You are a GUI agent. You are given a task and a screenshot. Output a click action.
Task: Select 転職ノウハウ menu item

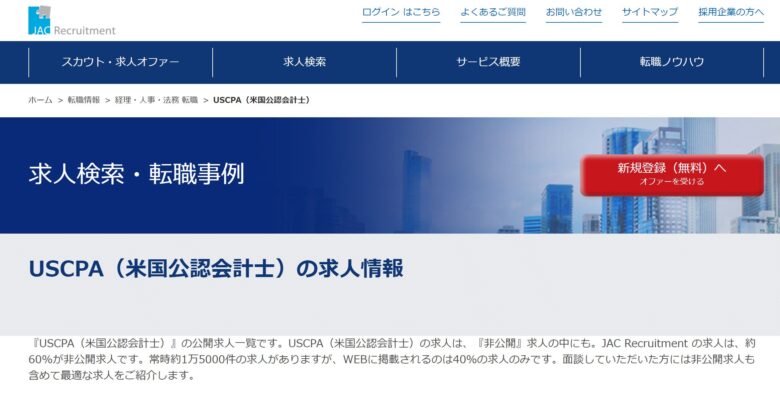pyautogui.click(x=672, y=62)
